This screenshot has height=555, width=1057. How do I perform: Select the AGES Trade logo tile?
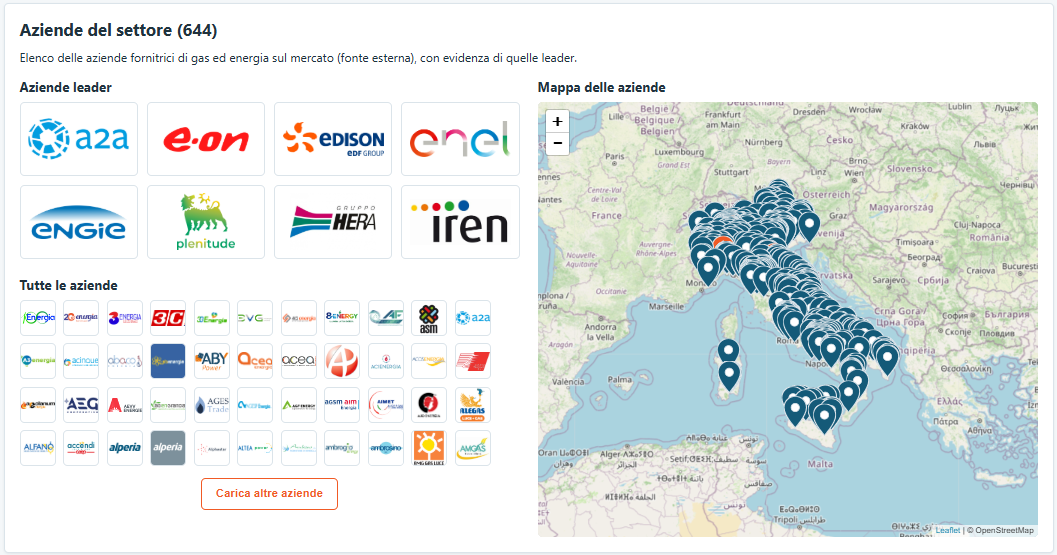point(212,405)
